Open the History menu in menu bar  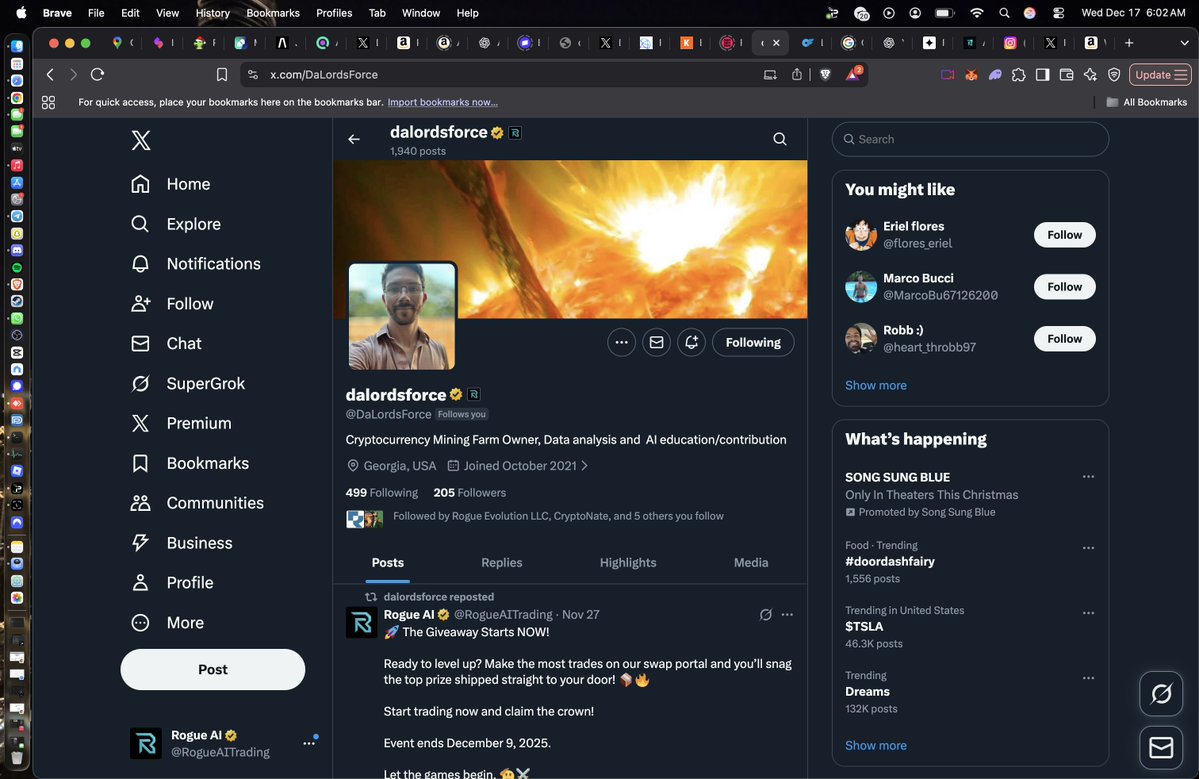tap(213, 13)
